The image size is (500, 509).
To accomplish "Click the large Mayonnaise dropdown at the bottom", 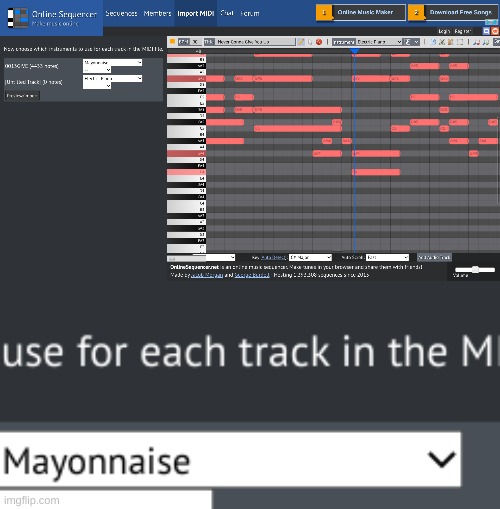I will point(230,460).
